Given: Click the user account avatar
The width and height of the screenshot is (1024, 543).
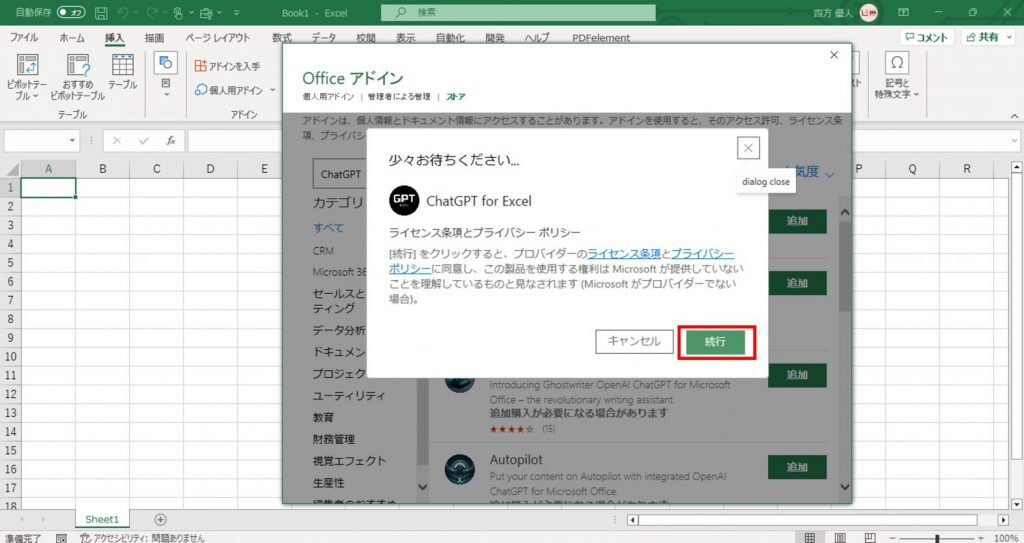Looking at the screenshot, I should [869, 12].
